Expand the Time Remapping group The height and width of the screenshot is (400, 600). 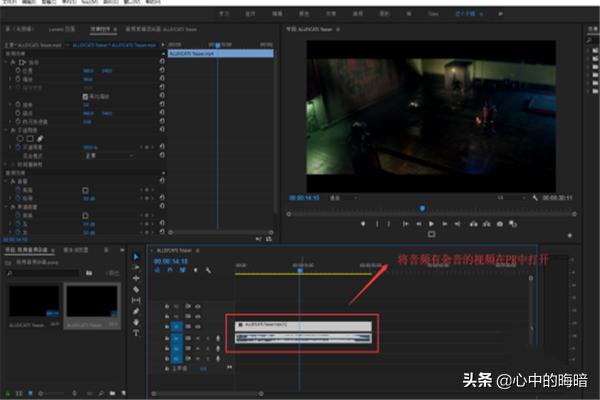6,164
